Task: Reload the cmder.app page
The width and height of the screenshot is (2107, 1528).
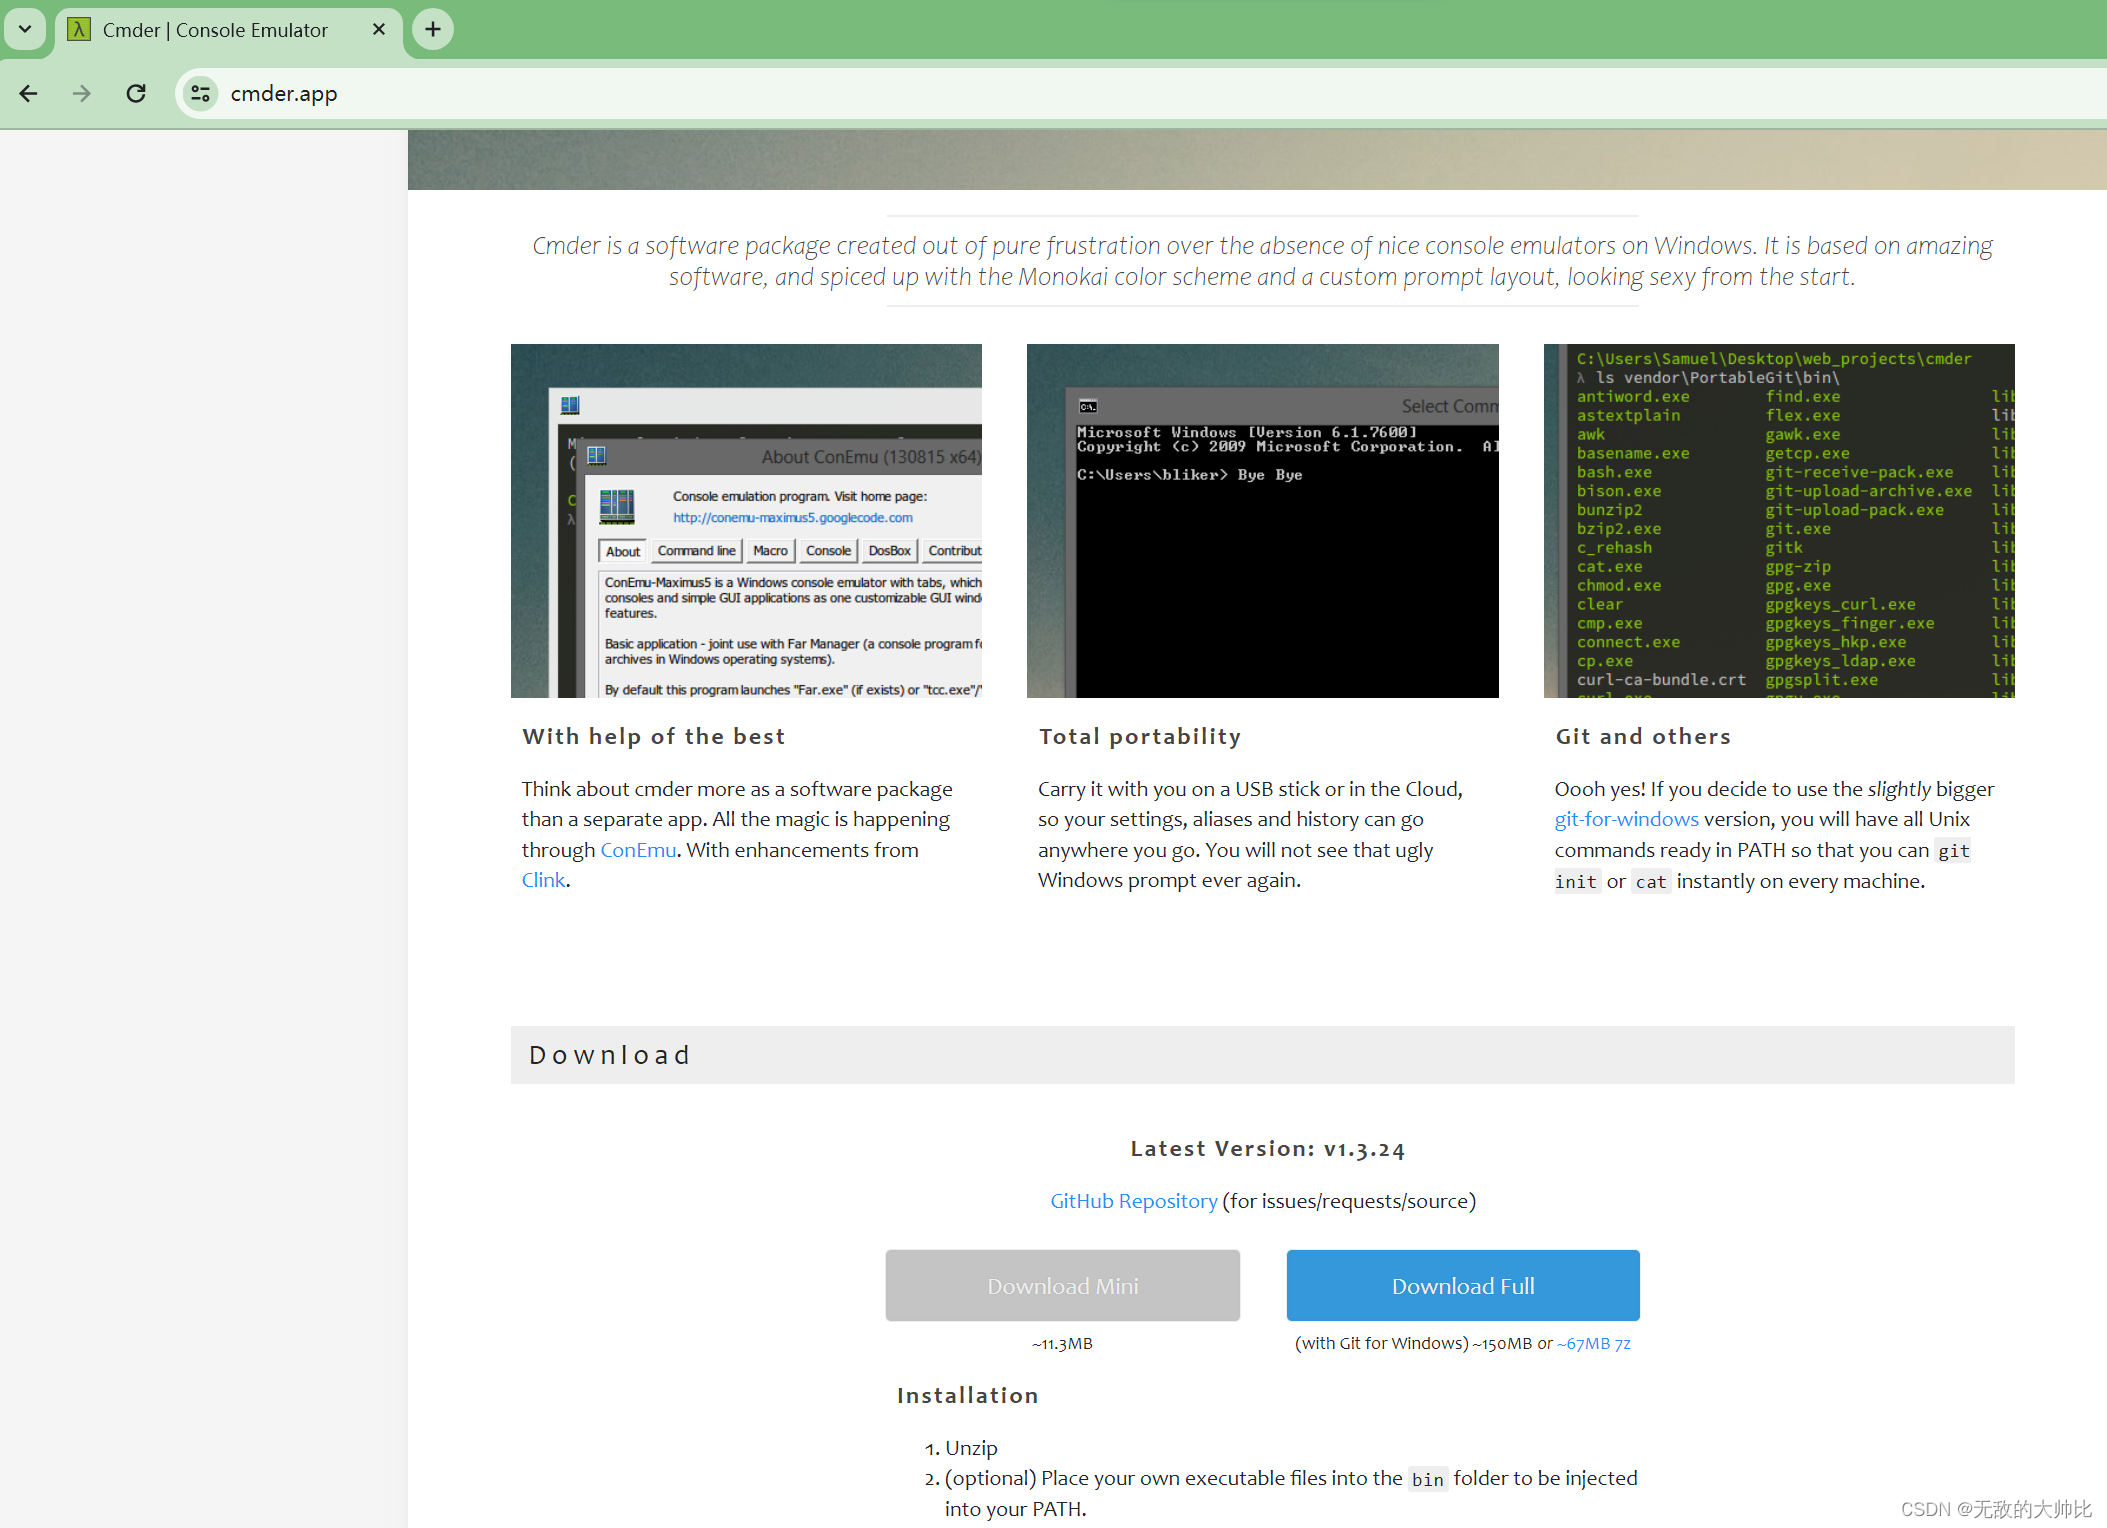Action: (x=136, y=93)
